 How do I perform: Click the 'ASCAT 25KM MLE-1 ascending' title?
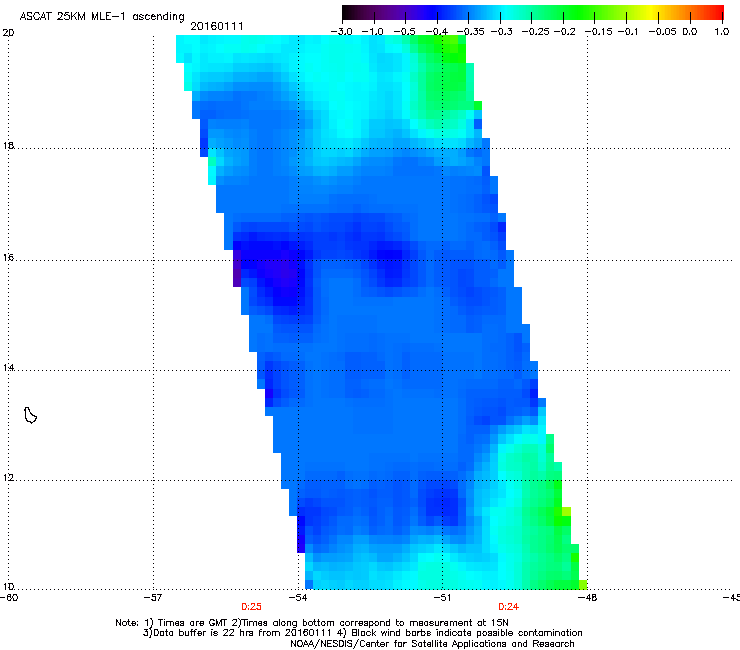102,17
